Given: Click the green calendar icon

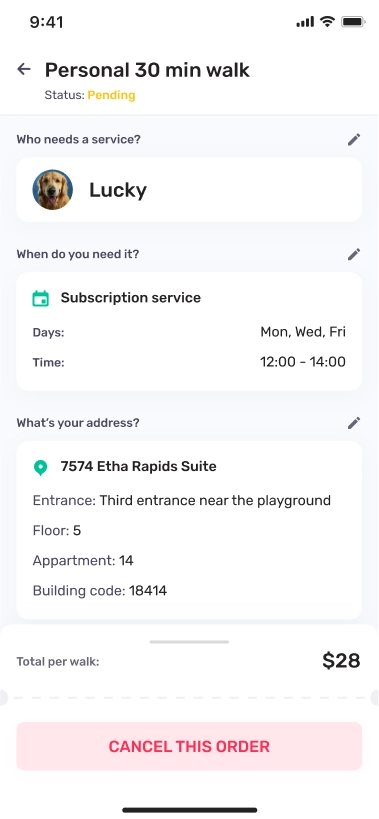Looking at the screenshot, I should (41, 298).
